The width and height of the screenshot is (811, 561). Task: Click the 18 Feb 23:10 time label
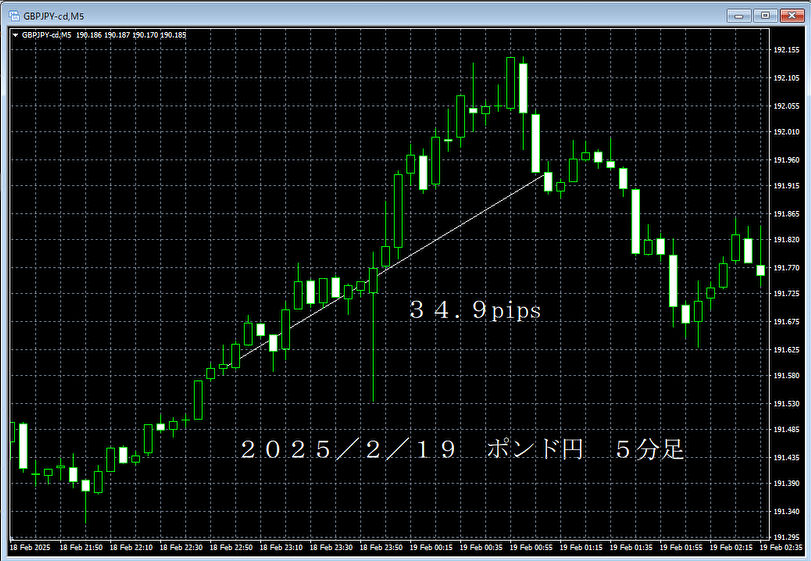tap(281, 548)
